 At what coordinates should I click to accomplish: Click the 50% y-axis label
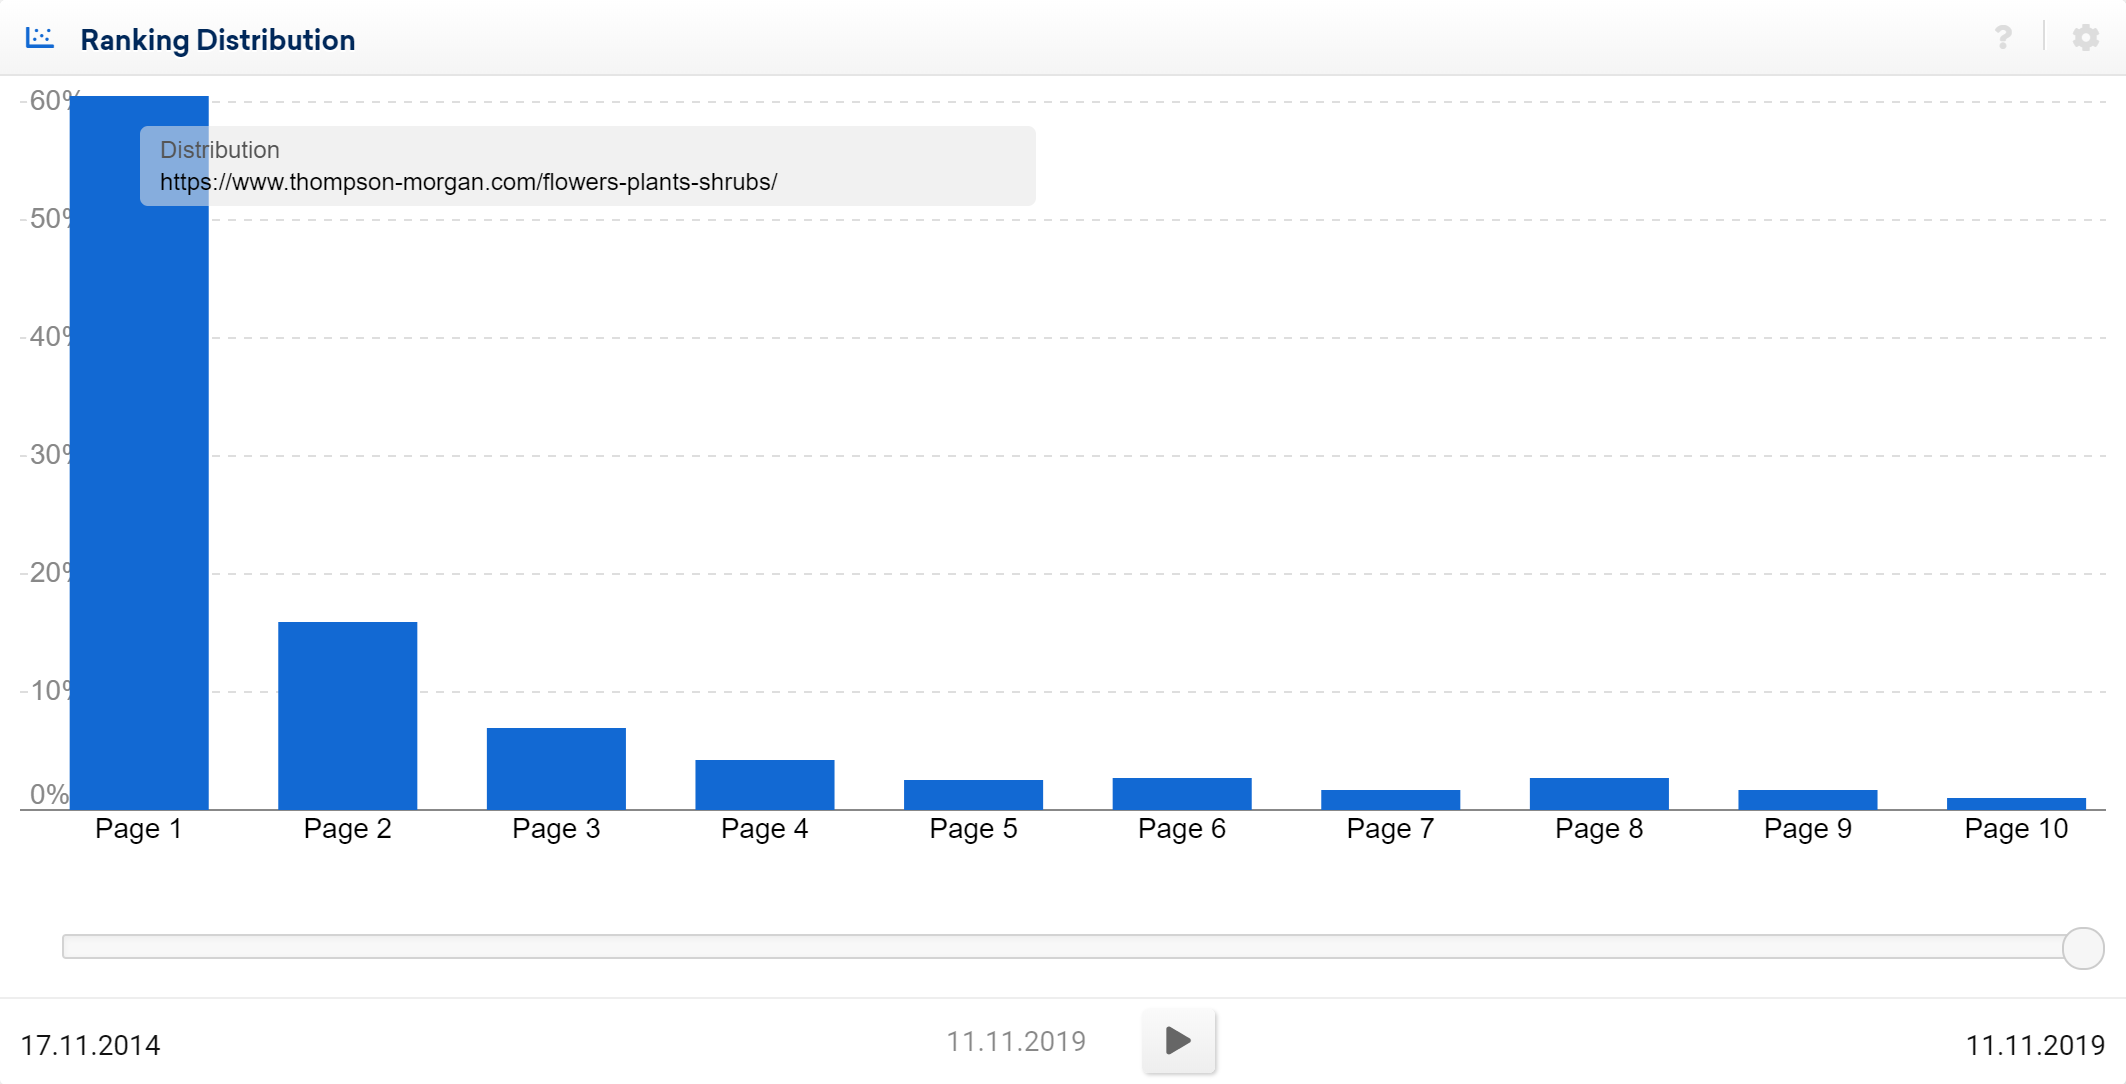(50, 218)
